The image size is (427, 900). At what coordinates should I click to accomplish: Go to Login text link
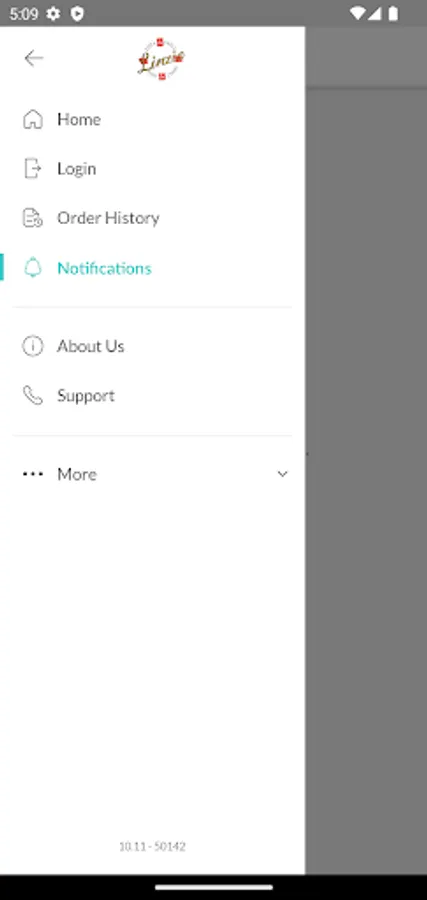76,169
